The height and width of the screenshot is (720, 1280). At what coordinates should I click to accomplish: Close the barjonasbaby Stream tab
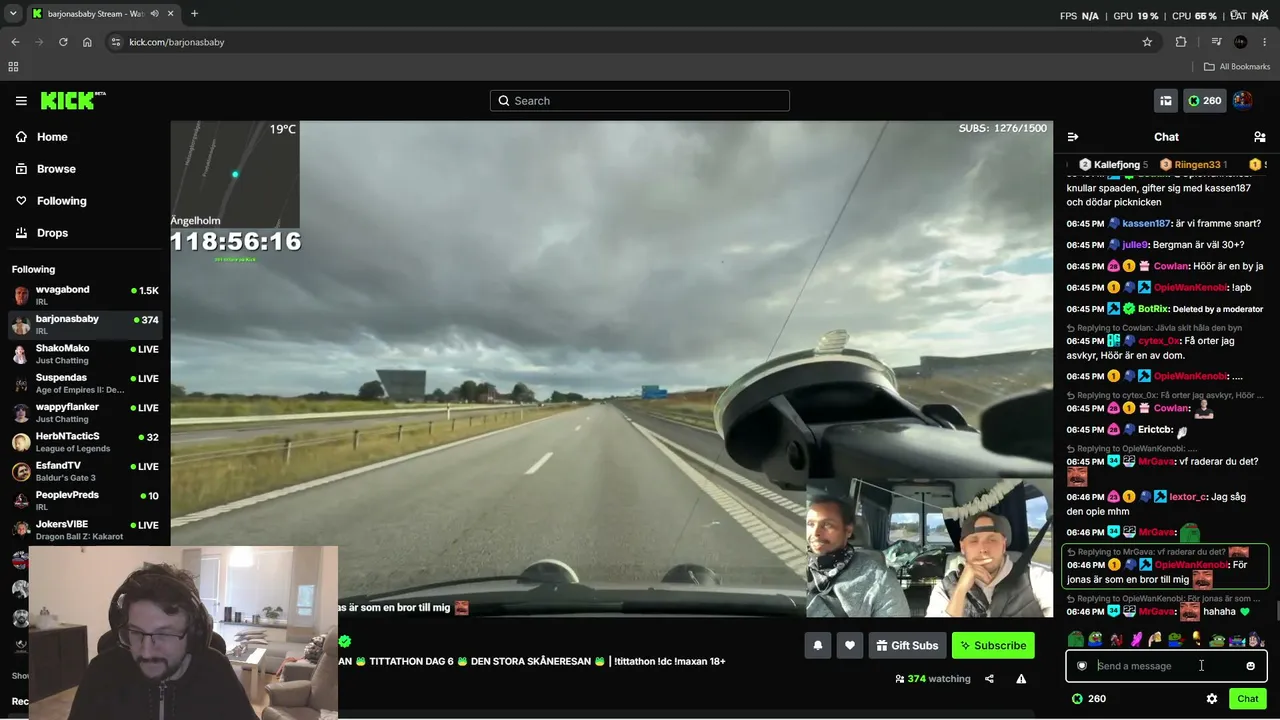point(171,14)
